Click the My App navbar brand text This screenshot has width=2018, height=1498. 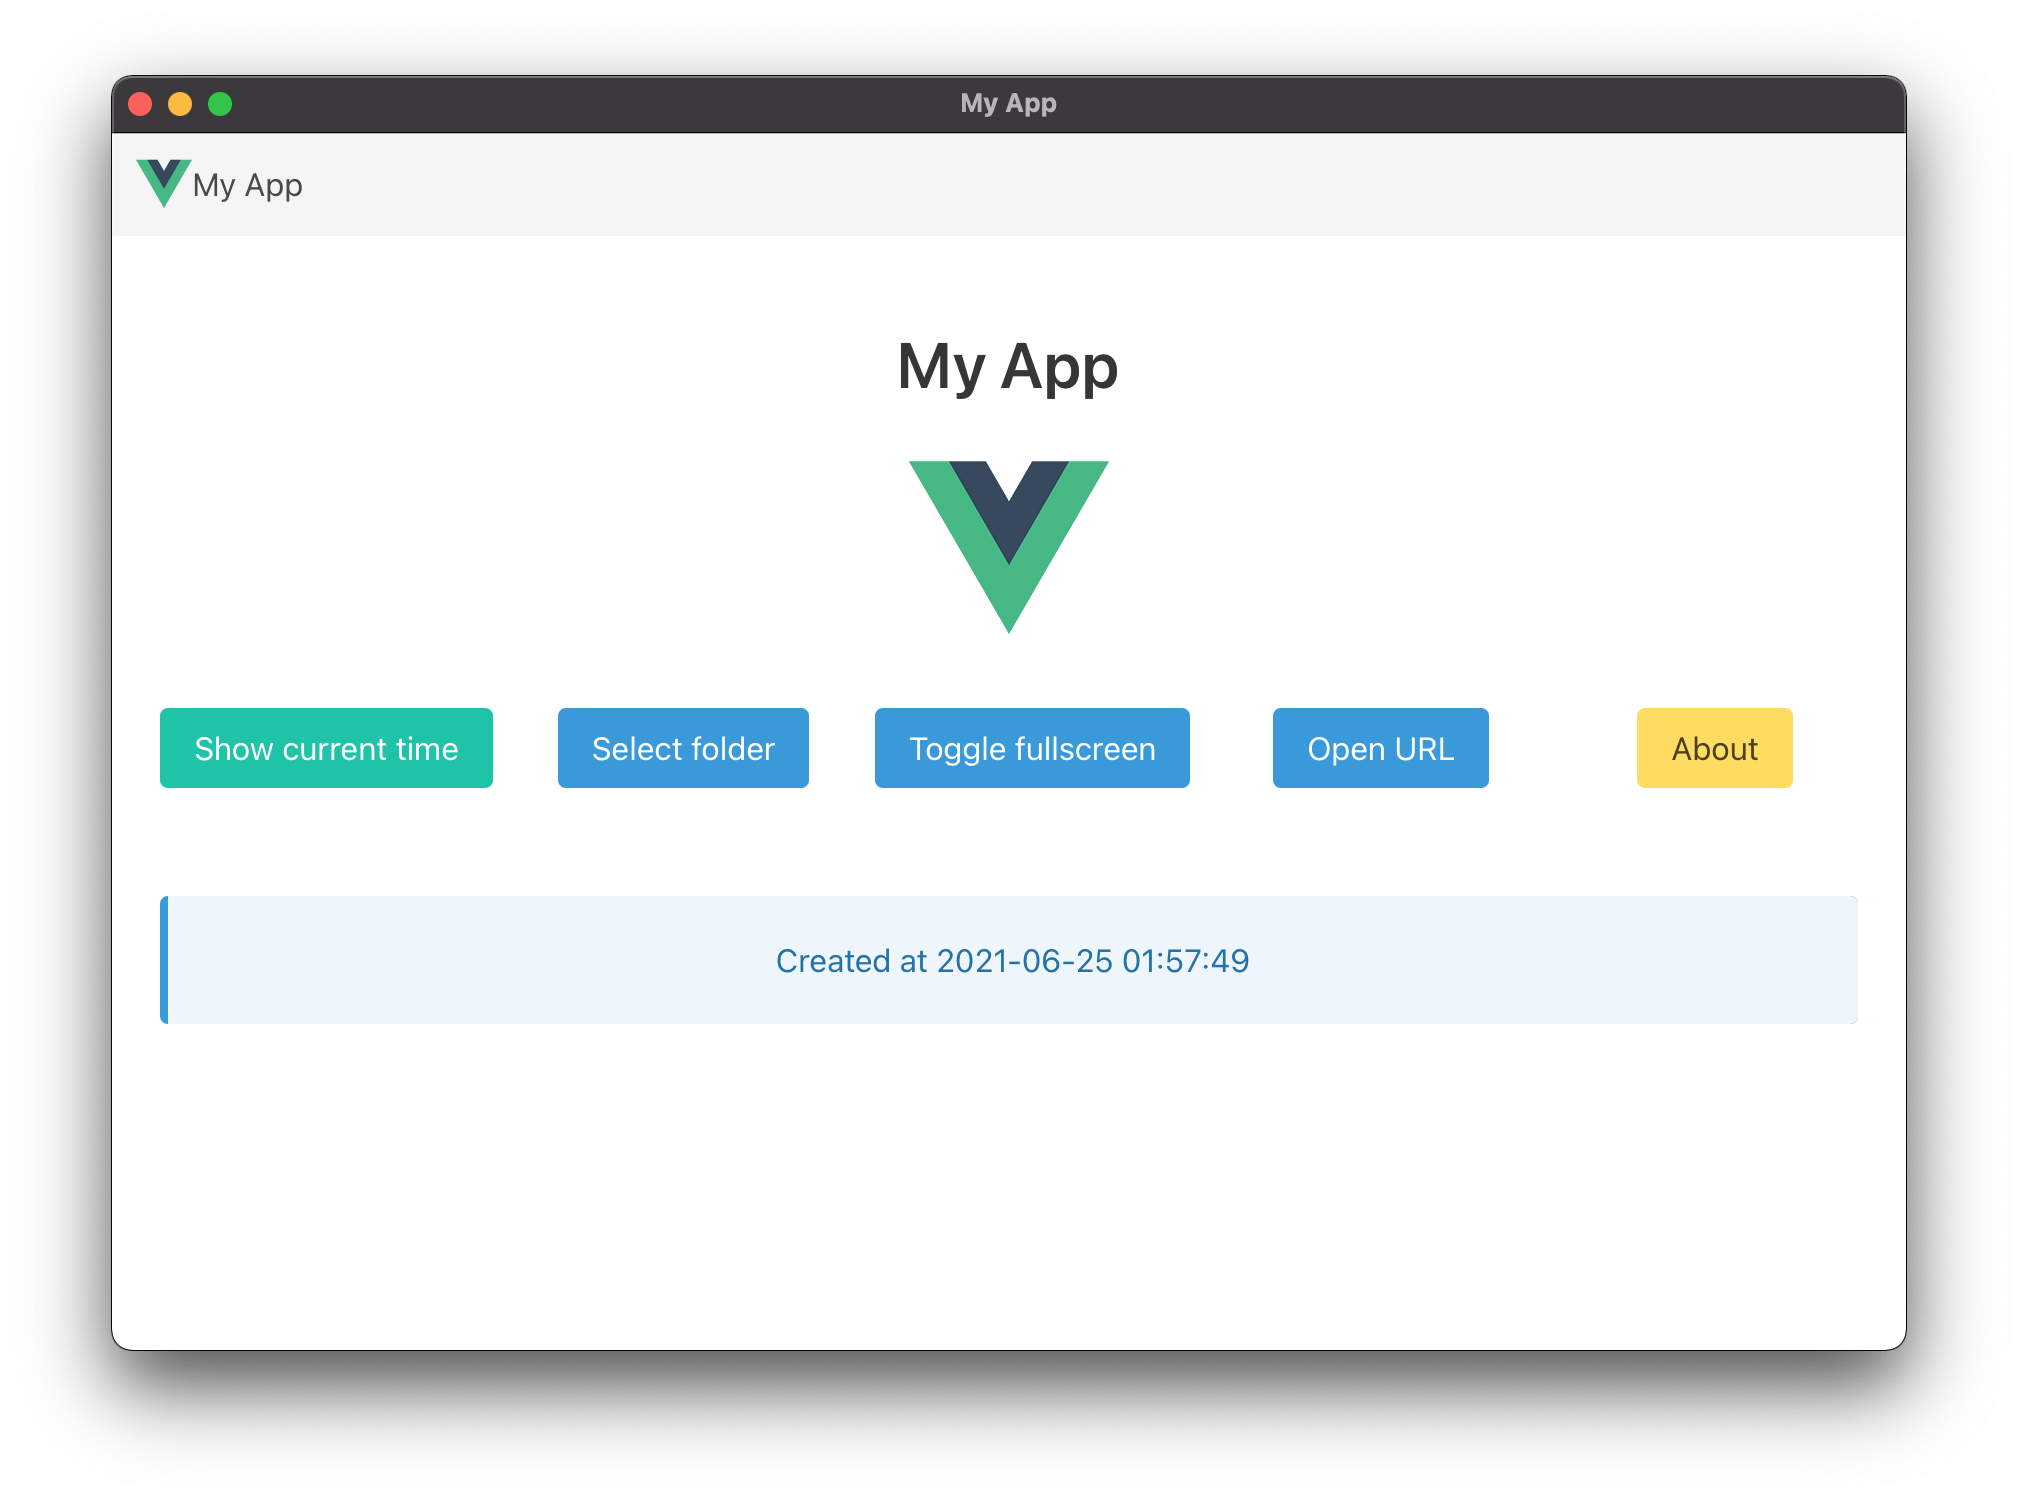point(248,186)
